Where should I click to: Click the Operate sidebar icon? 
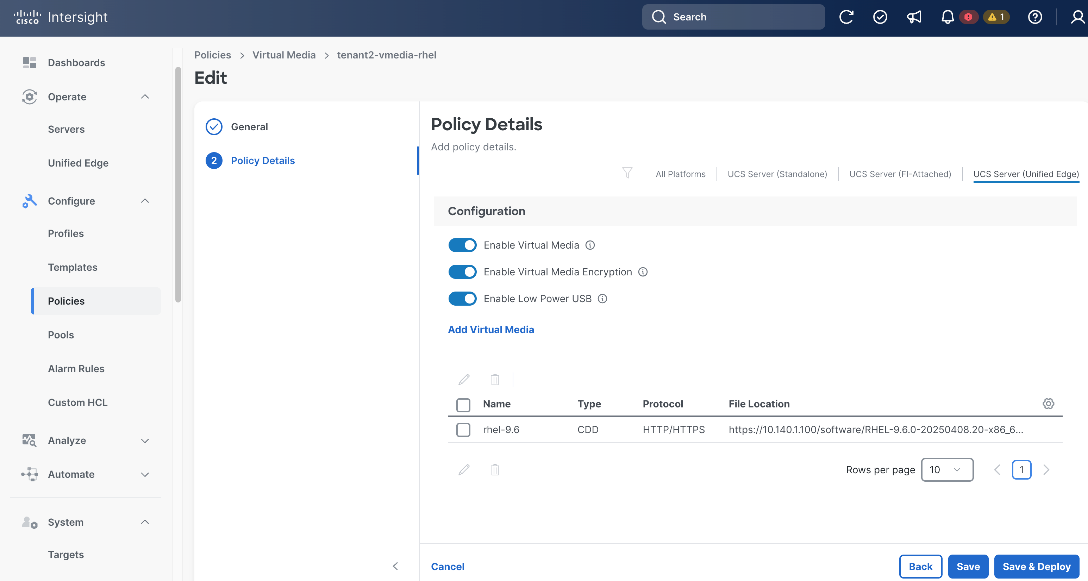coord(29,96)
